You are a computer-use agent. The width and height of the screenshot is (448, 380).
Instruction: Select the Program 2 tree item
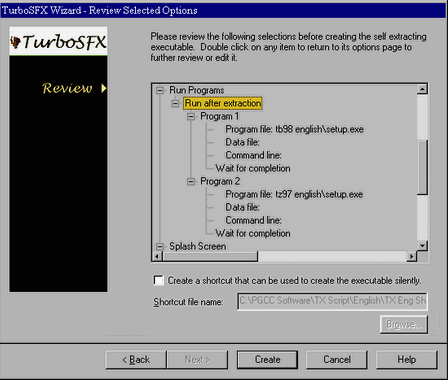pyautogui.click(x=220, y=181)
